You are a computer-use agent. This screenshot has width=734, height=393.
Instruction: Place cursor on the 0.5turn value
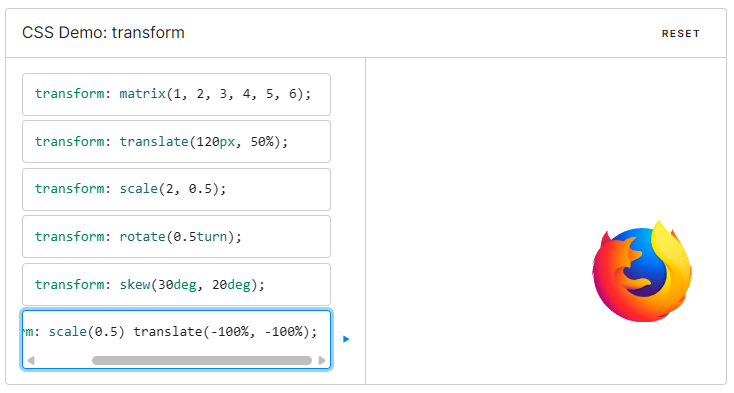click(200, 237)
